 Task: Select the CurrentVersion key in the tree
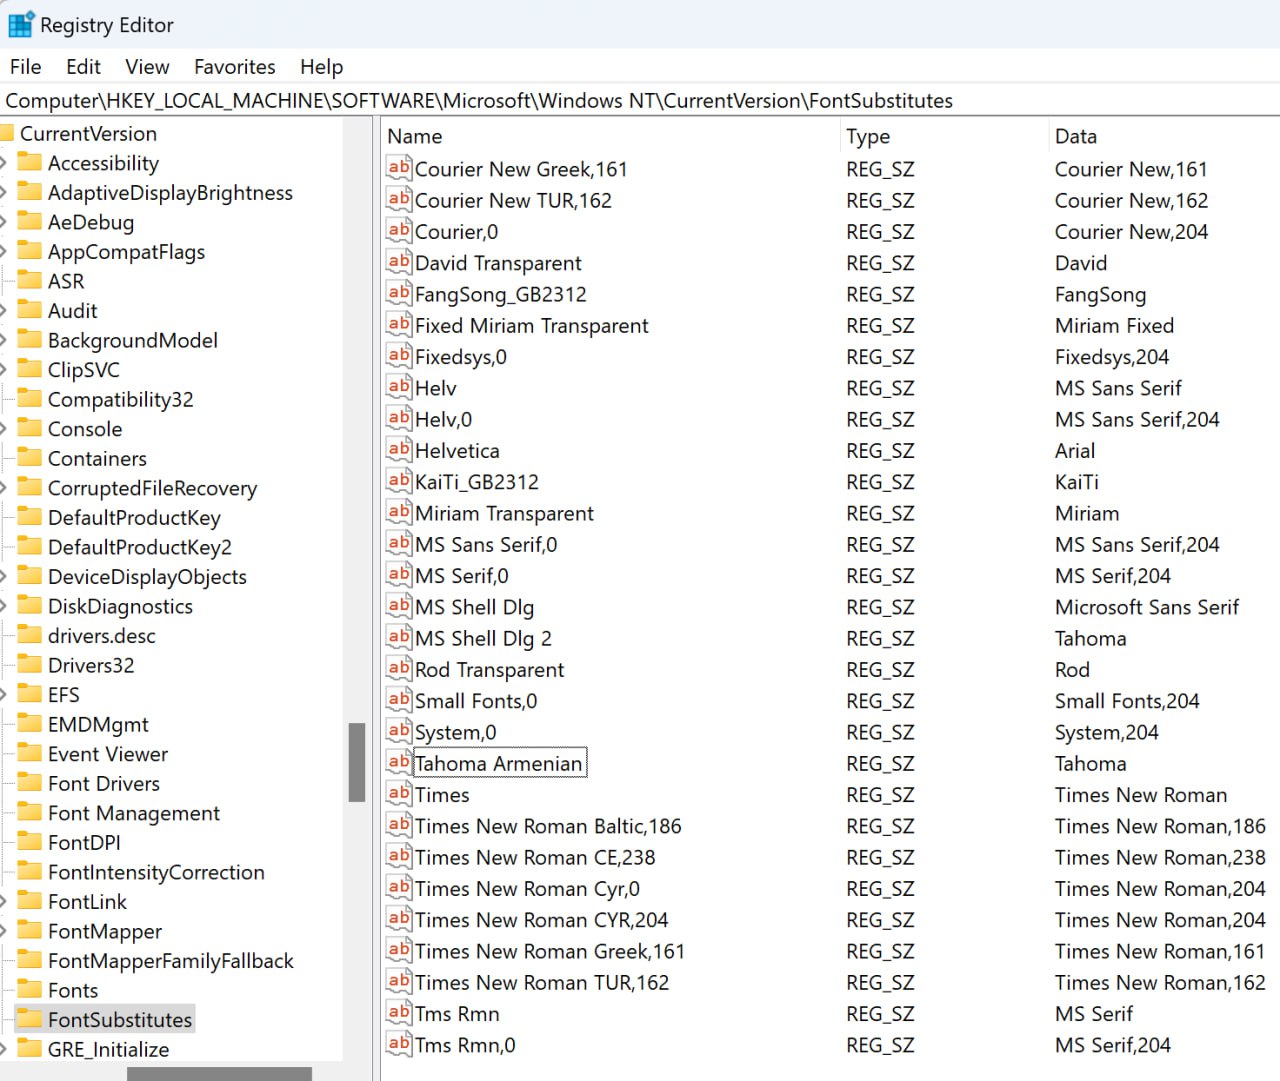coord(88,133)
